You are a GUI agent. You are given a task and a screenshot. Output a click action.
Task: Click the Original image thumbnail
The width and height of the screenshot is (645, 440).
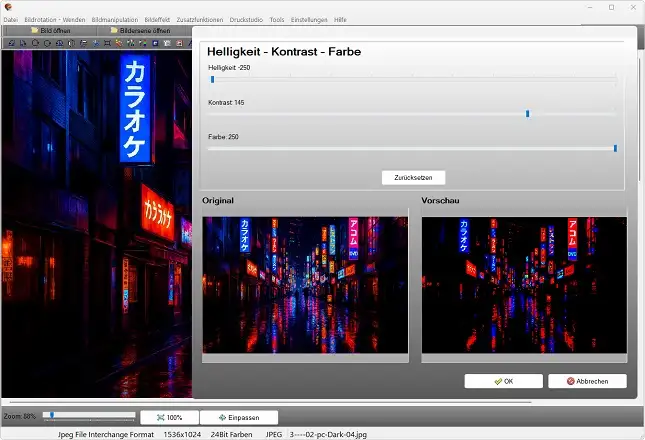(x=305, y=285)
